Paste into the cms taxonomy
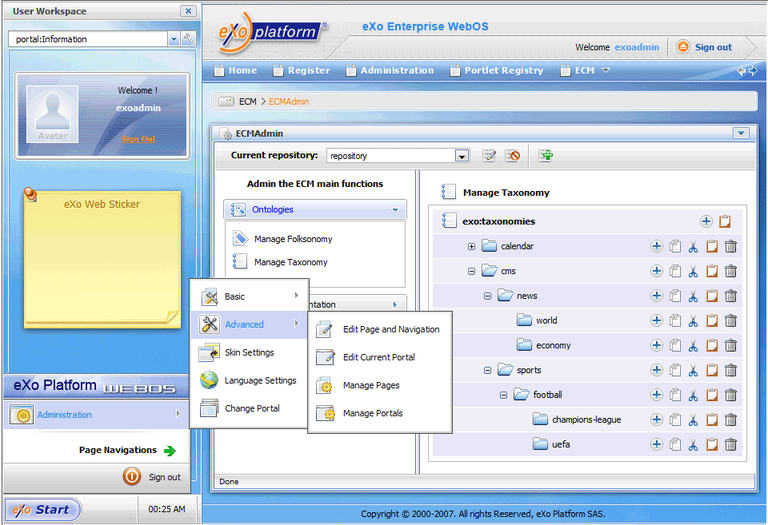The width and height of the screenshot is (768, 525). tap(712, 271)
